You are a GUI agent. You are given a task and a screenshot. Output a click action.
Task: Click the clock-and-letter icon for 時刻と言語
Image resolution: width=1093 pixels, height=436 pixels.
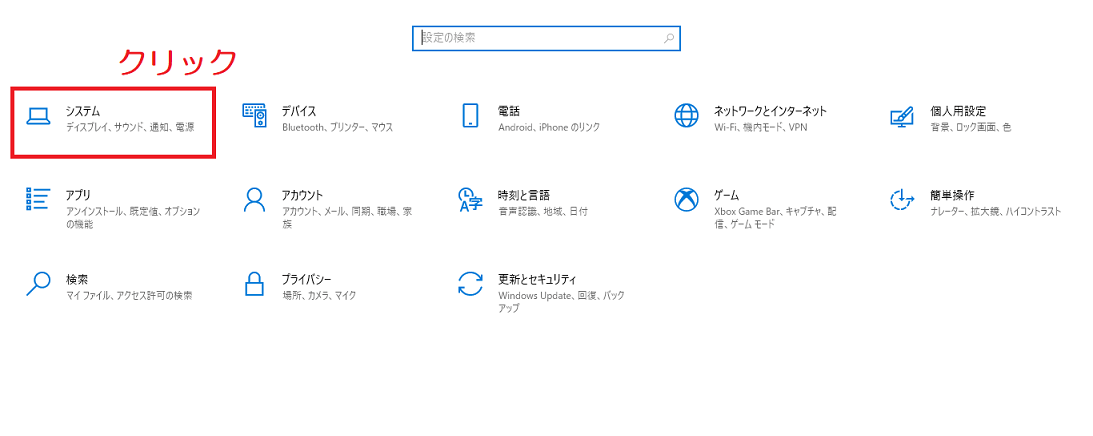(x=470, y=200)
